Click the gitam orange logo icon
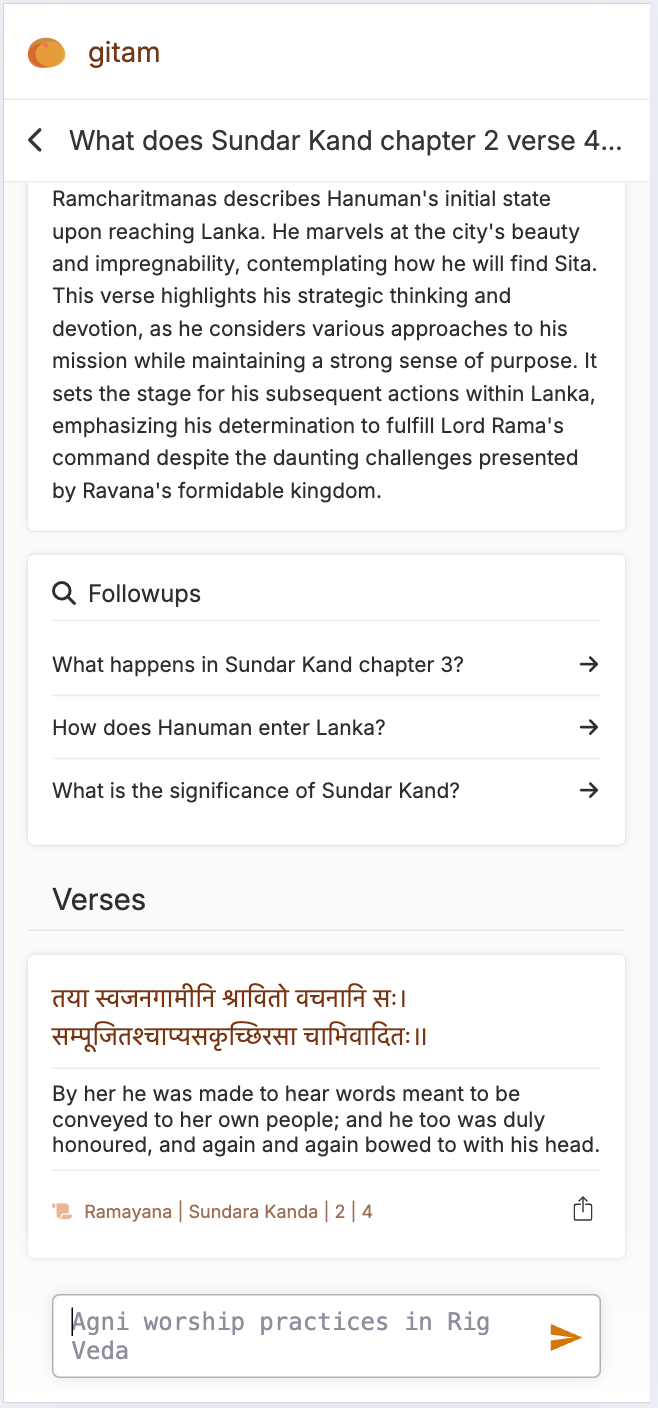This screenshot has height=1408, width=658. pyautogui.click(x=46, y=52)
